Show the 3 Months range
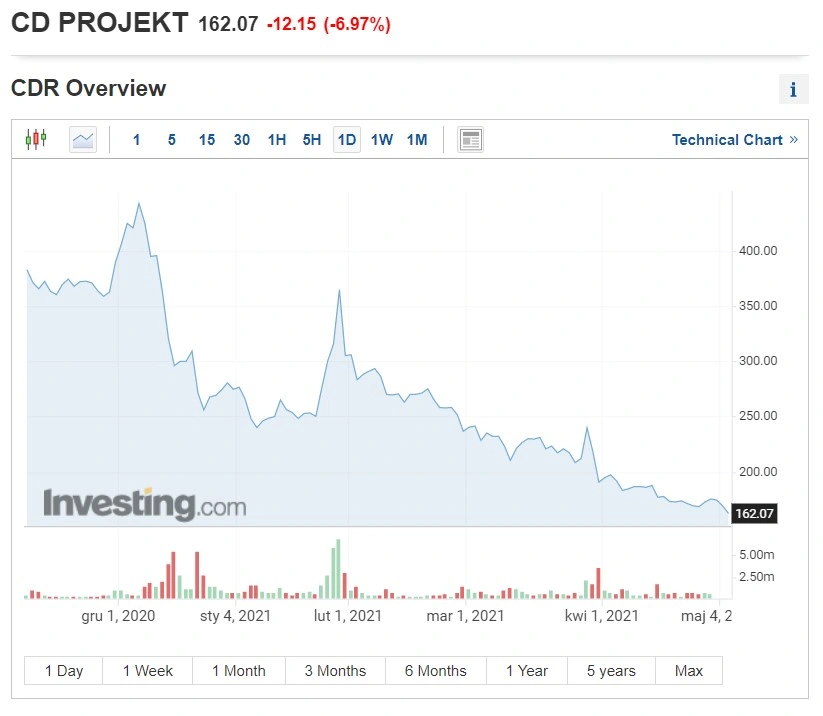This screenshot has height=716, width=823. (x=335, y=670)
